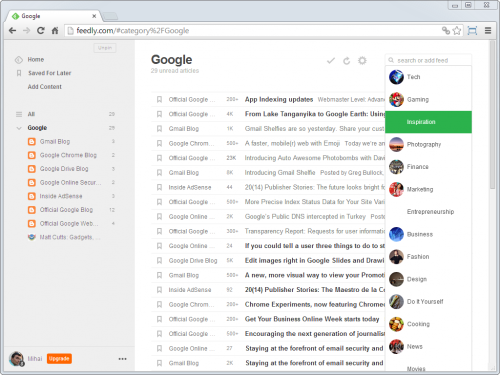Open Saved For Later section

point(49,73)
